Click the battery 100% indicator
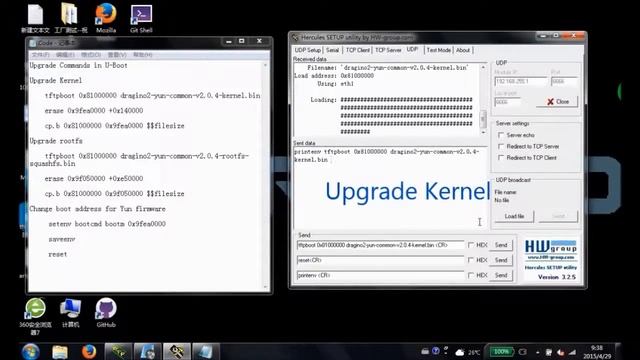The width and height of the screenshot is (640, 360). pos(501,351)
